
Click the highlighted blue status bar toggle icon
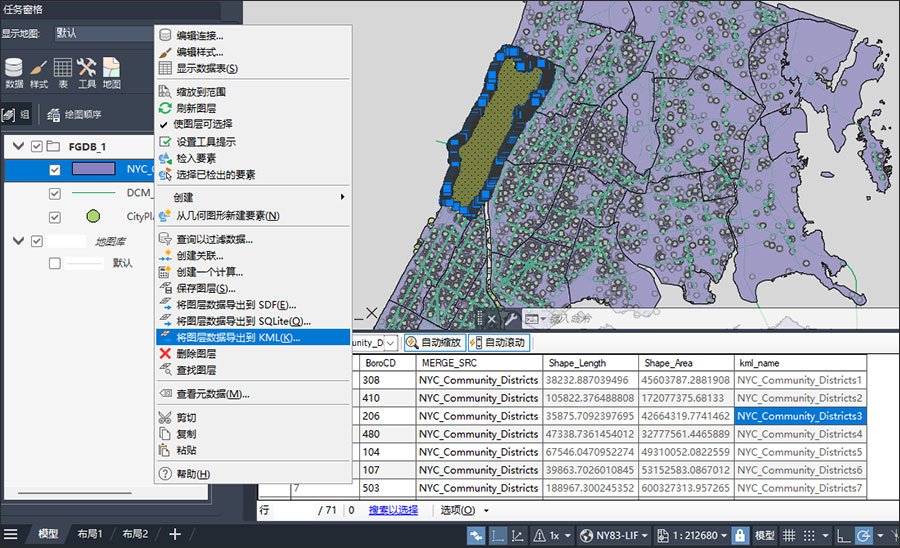476,535
